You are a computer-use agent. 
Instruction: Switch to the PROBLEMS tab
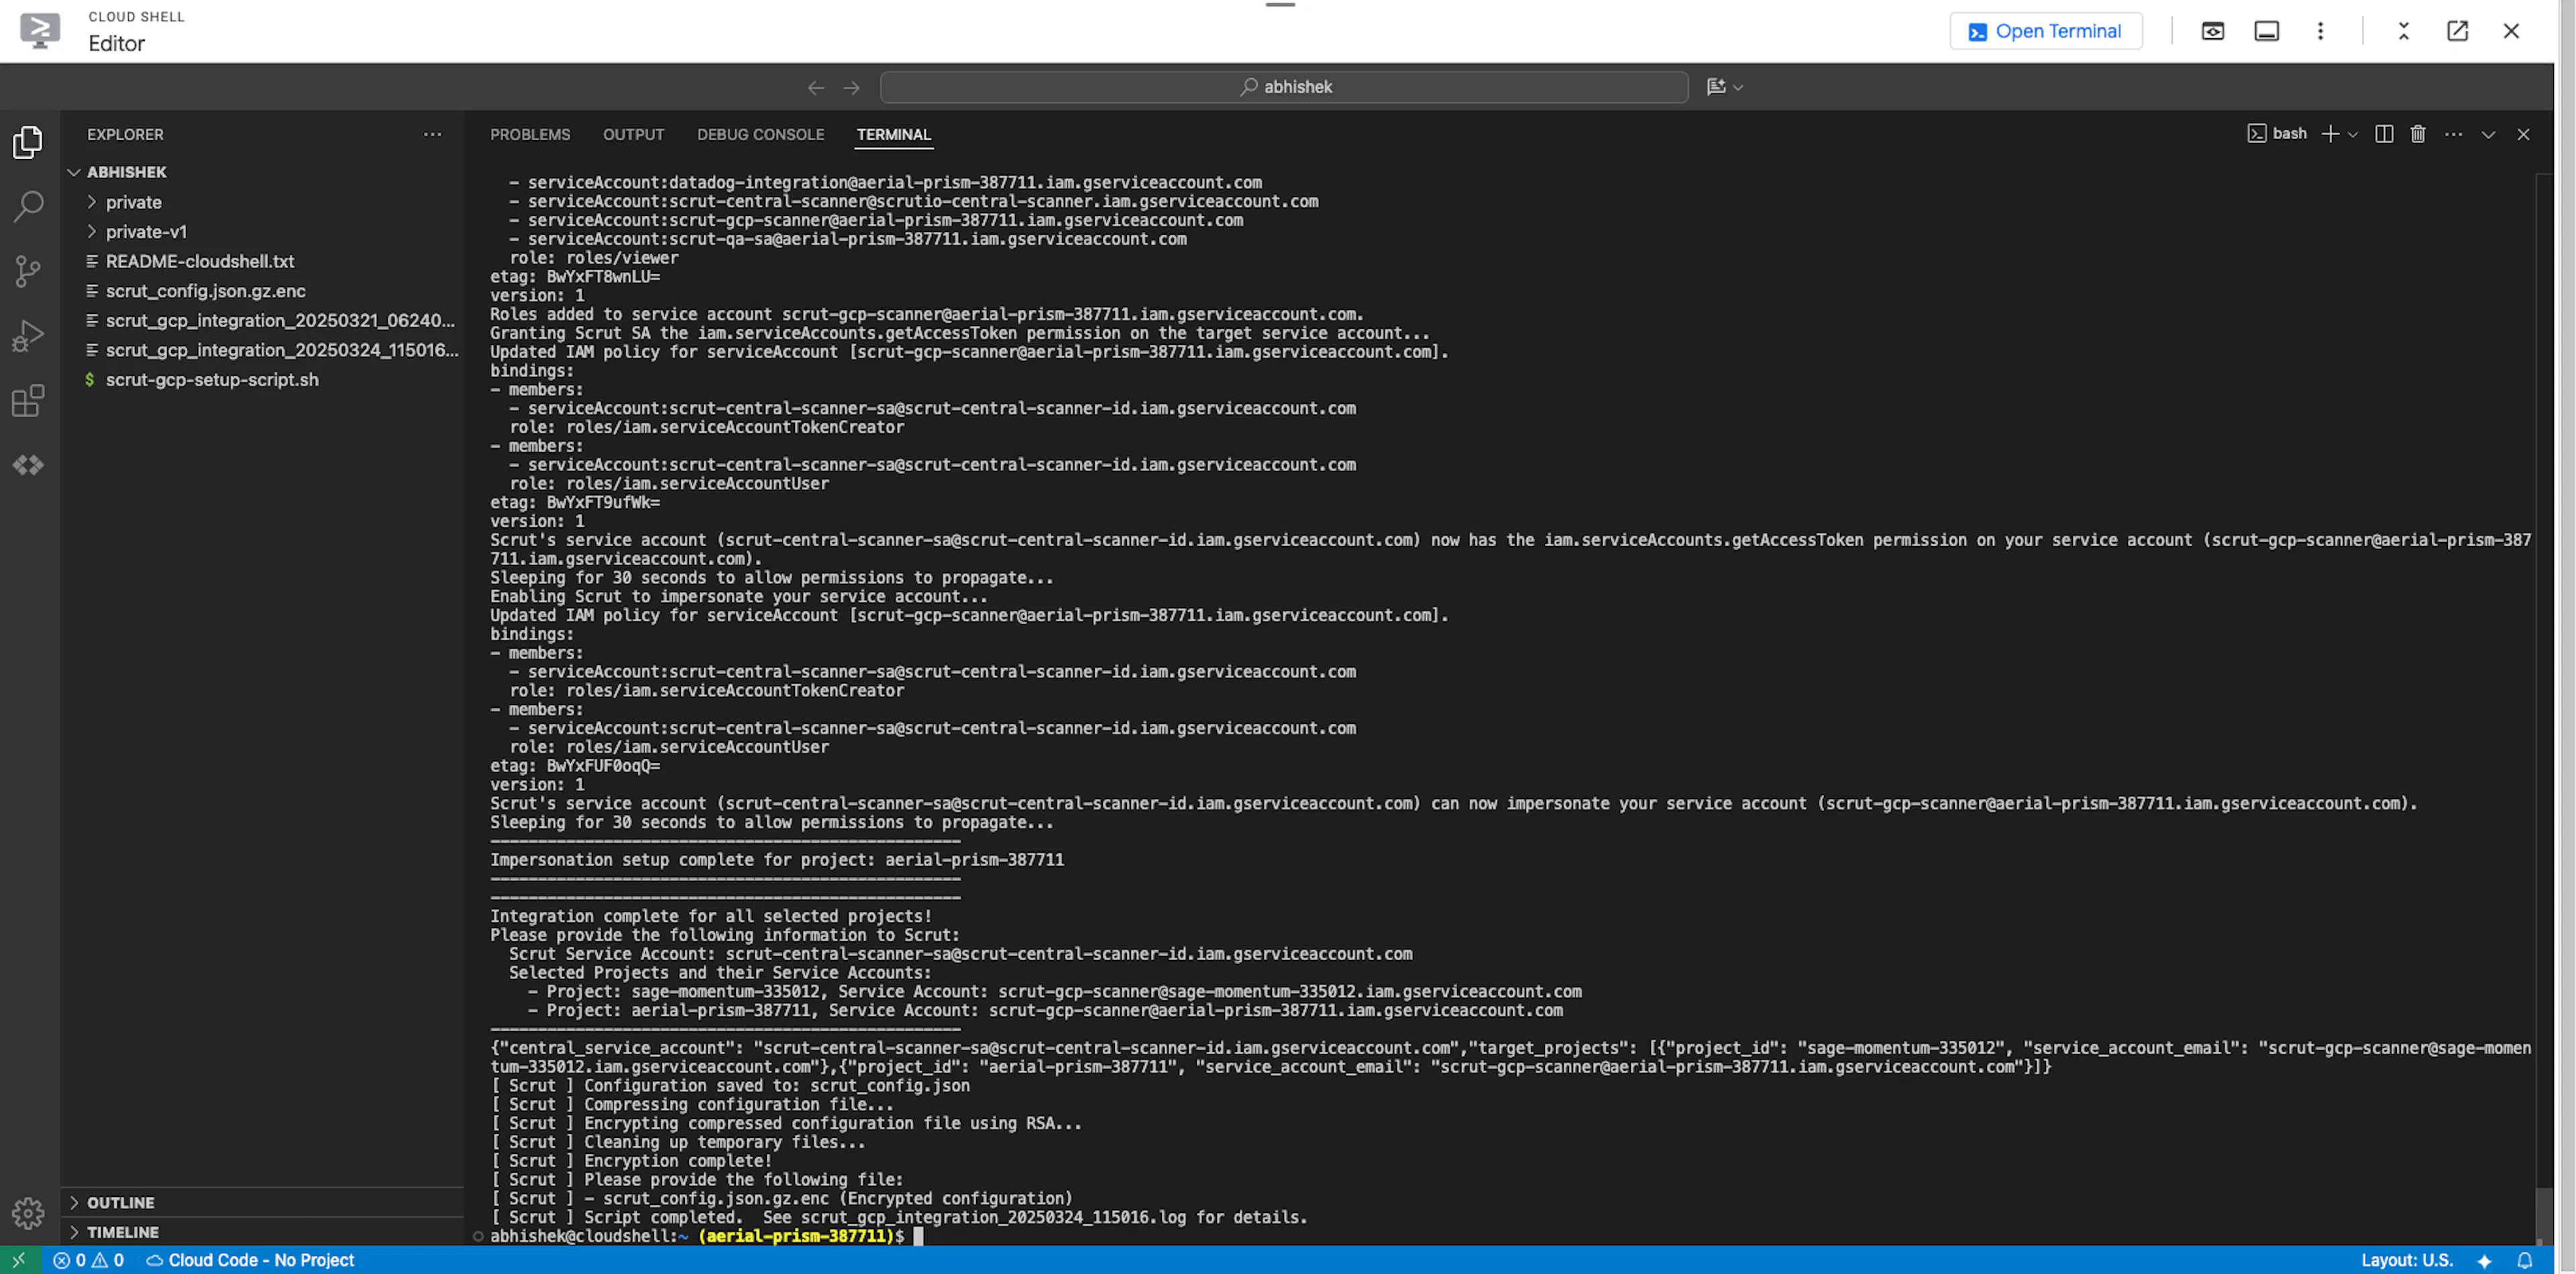(x=530, y=134)
